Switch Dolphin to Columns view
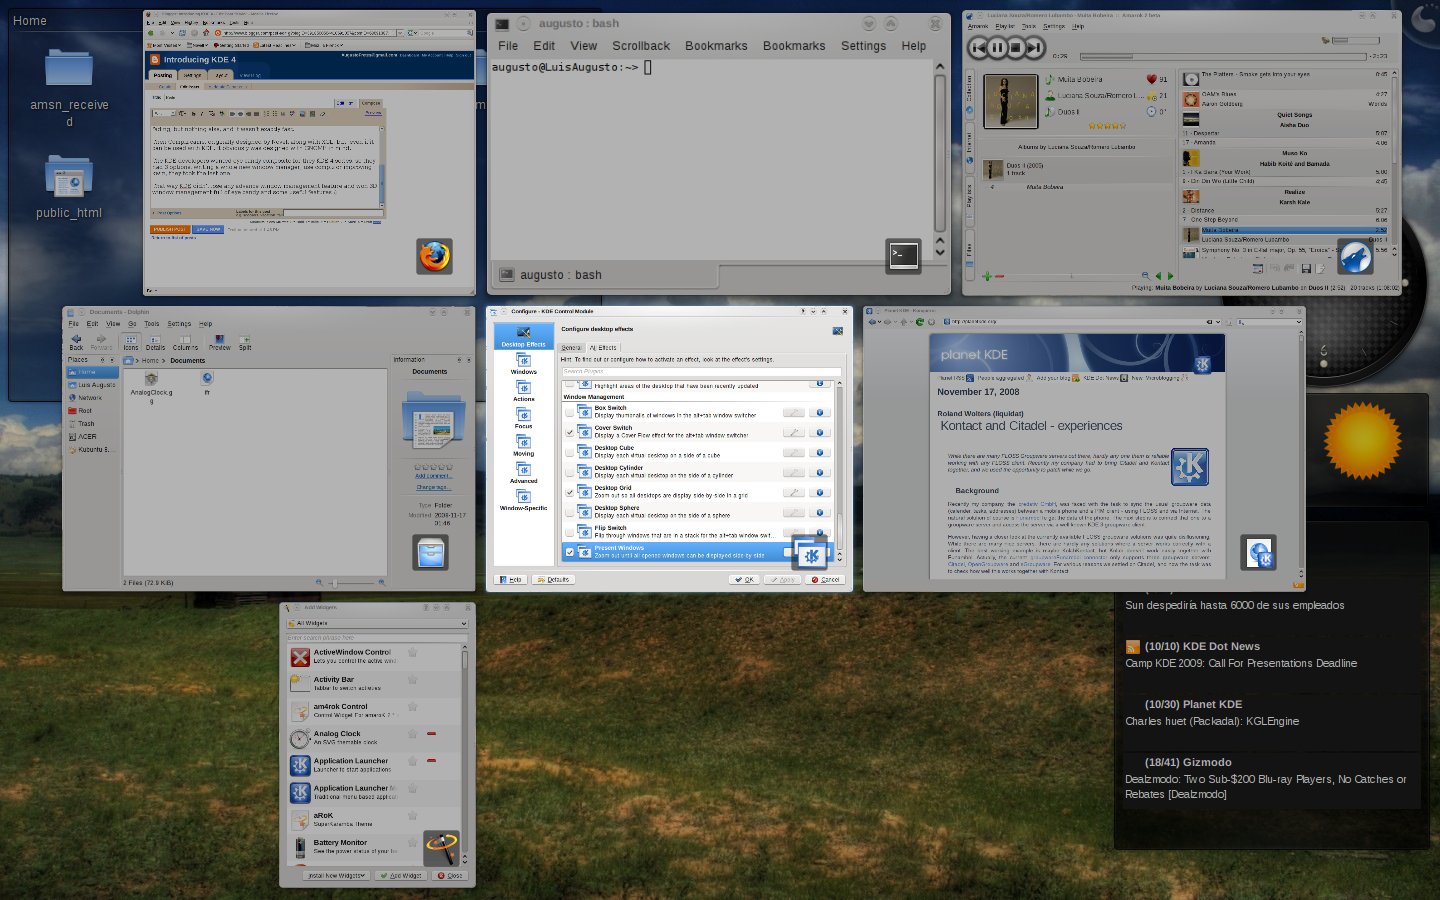This screenshot has width=1440, height=900. coord(185,341)
